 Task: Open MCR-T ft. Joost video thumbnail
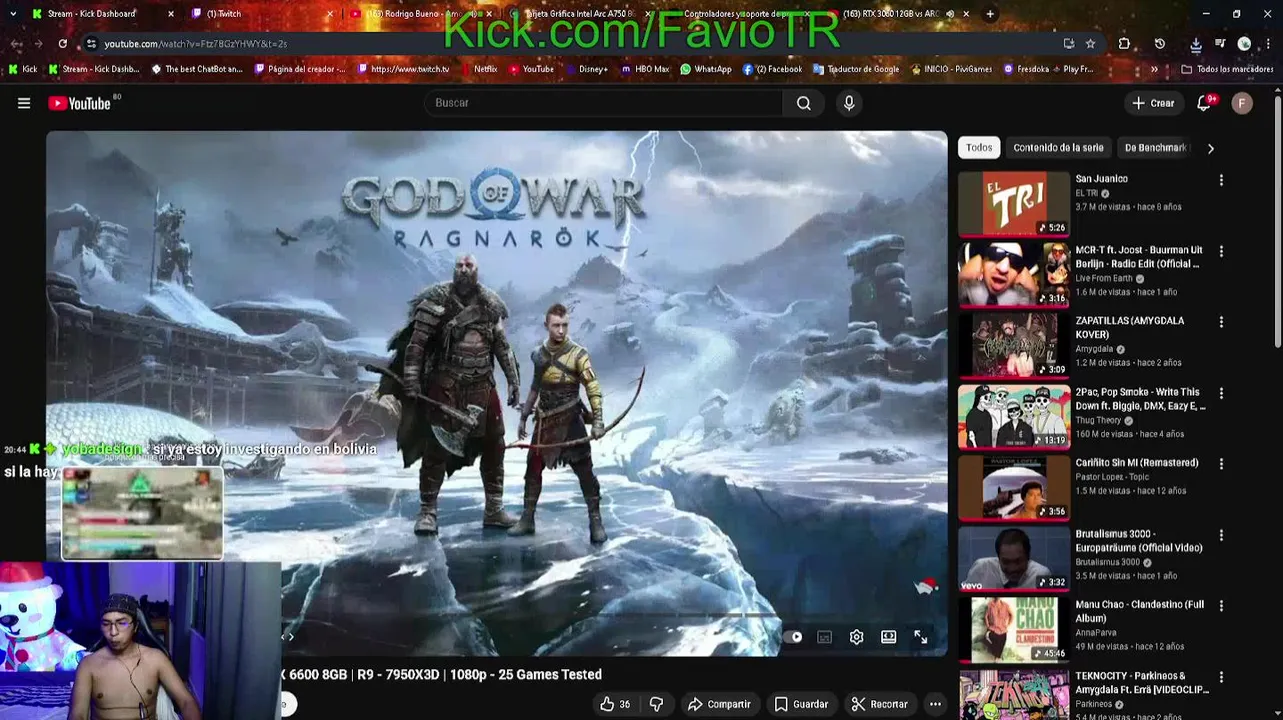click(x=1014, y=275)
